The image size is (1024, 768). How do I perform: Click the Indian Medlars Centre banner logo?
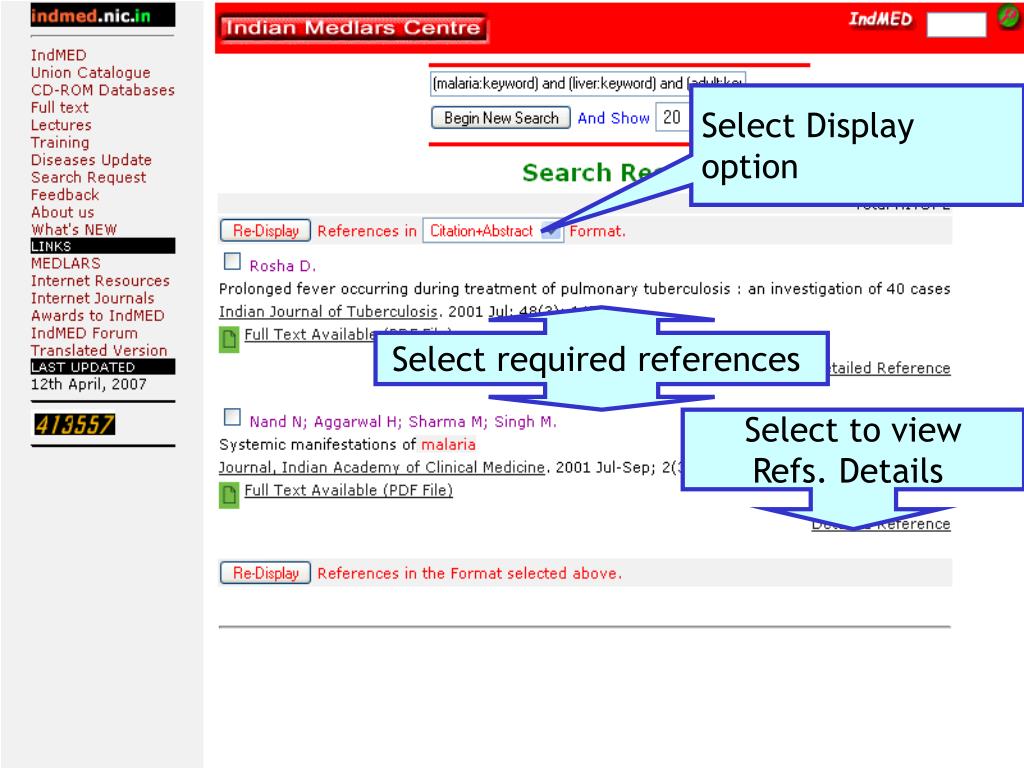(353, 28)
